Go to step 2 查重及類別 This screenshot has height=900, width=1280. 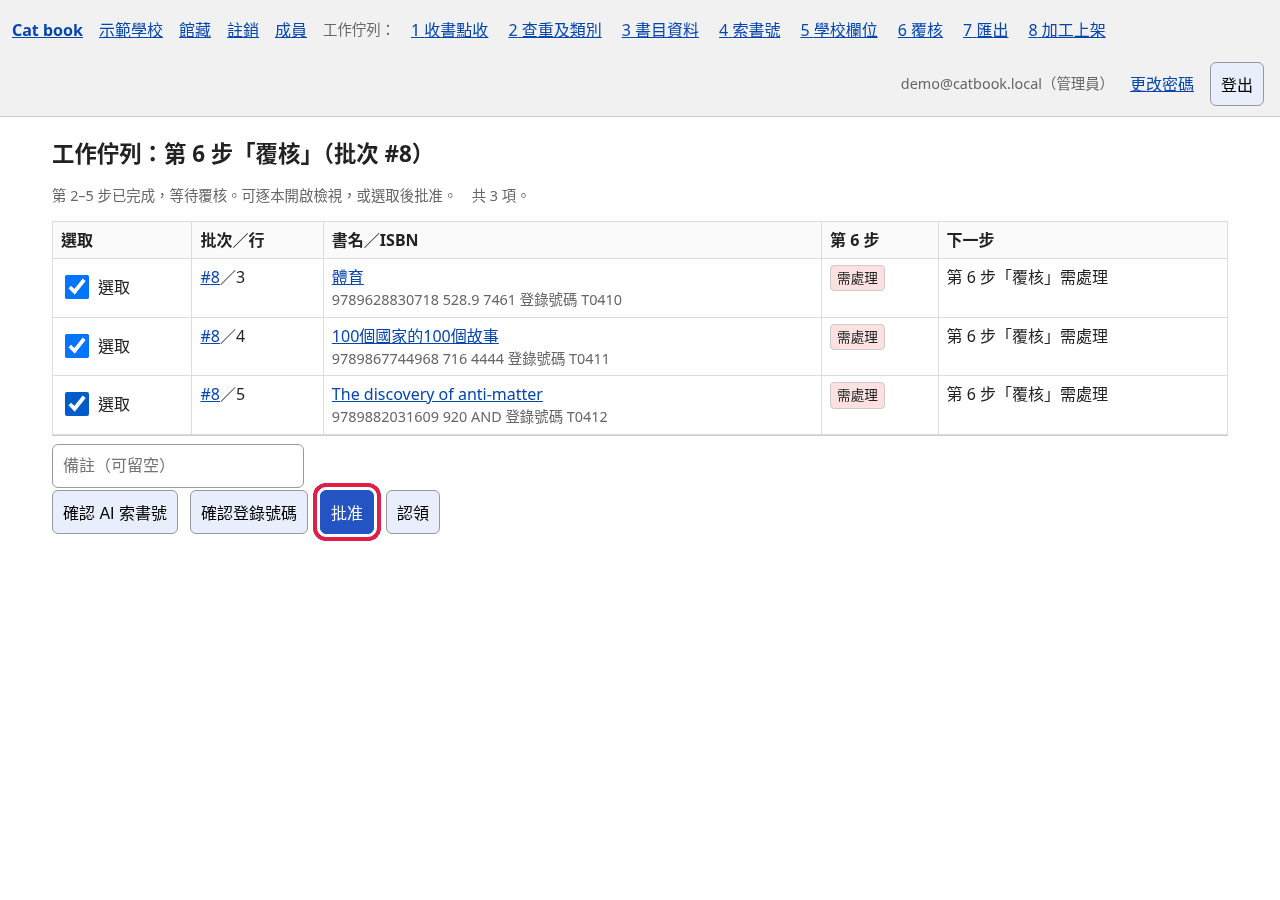click(x=555, y=30)
